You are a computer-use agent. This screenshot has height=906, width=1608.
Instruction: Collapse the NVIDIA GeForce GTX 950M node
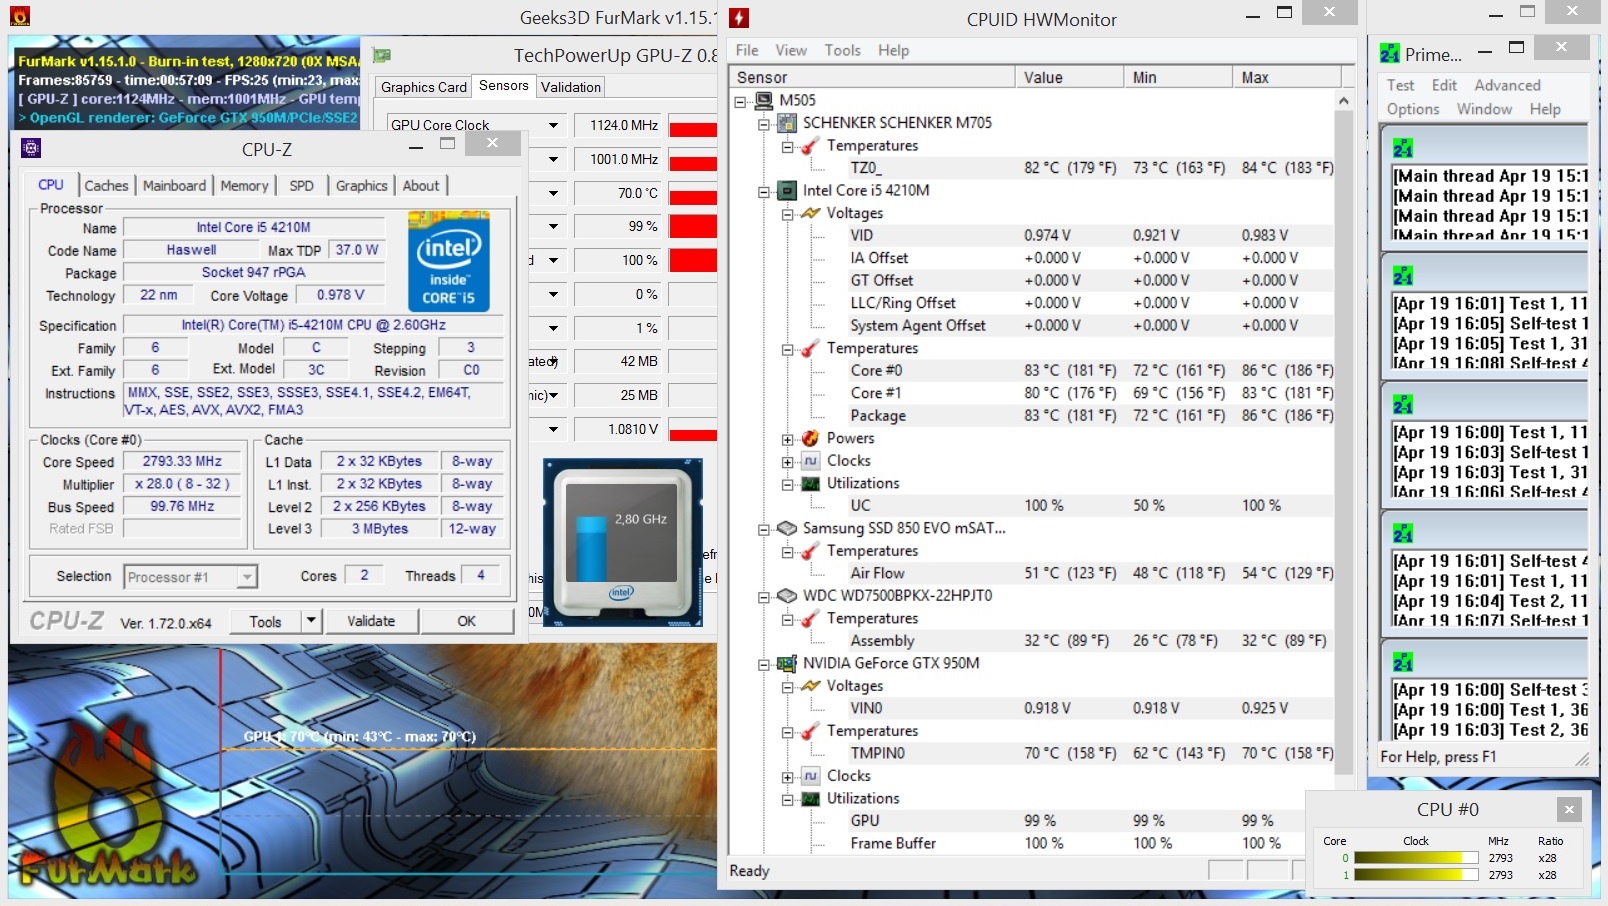(764, 664)
